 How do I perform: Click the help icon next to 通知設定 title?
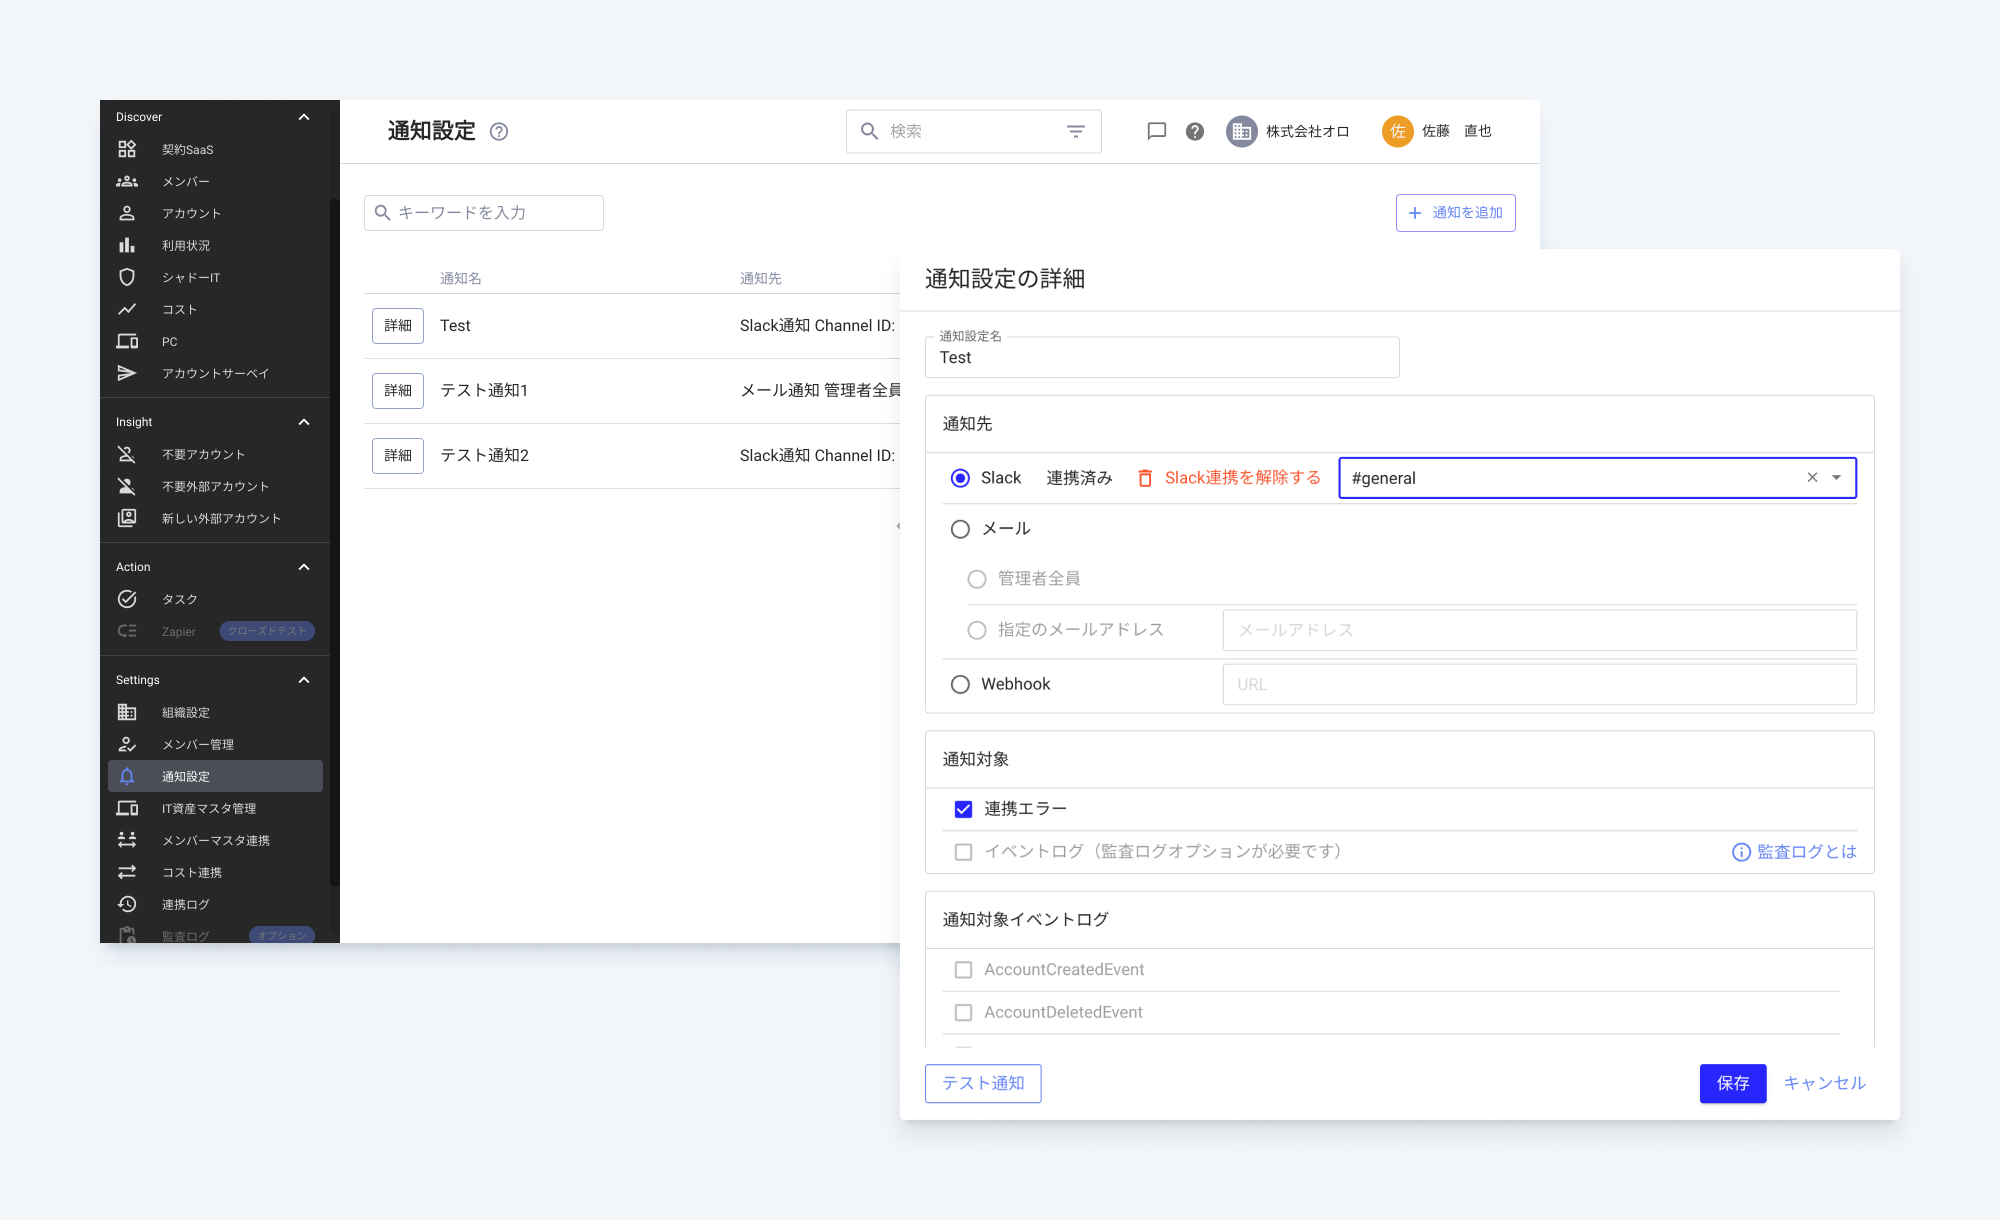coord(499,131)
